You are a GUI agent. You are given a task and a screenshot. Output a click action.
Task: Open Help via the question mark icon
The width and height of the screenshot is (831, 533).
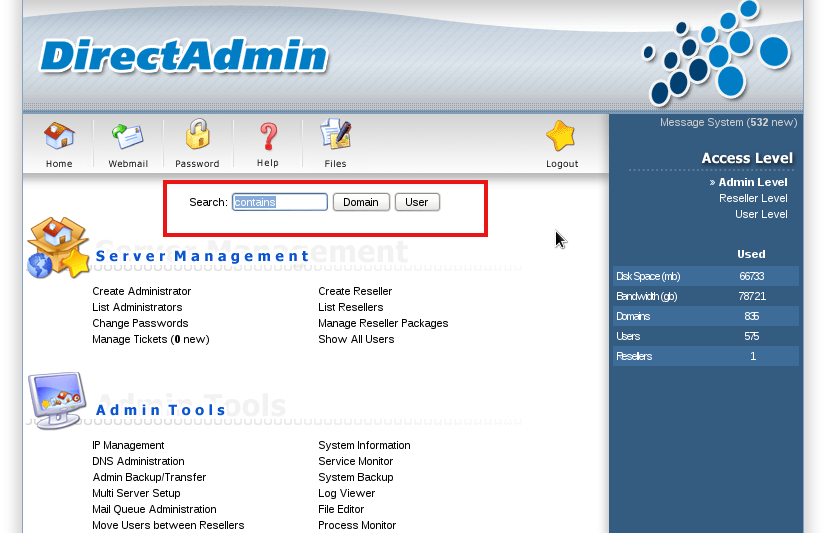click(268, 137)
